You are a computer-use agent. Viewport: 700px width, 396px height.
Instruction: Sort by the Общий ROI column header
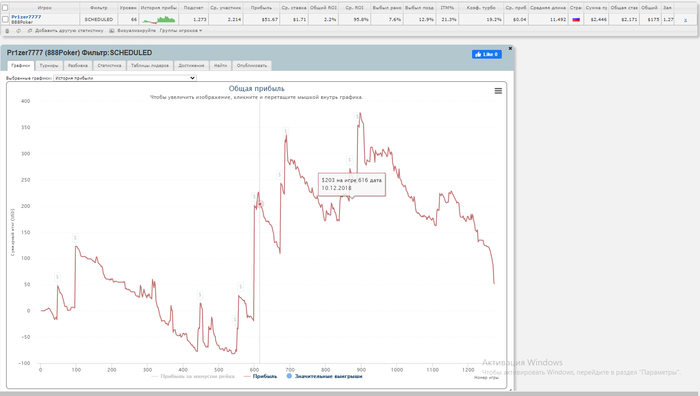tap(323, 8)
